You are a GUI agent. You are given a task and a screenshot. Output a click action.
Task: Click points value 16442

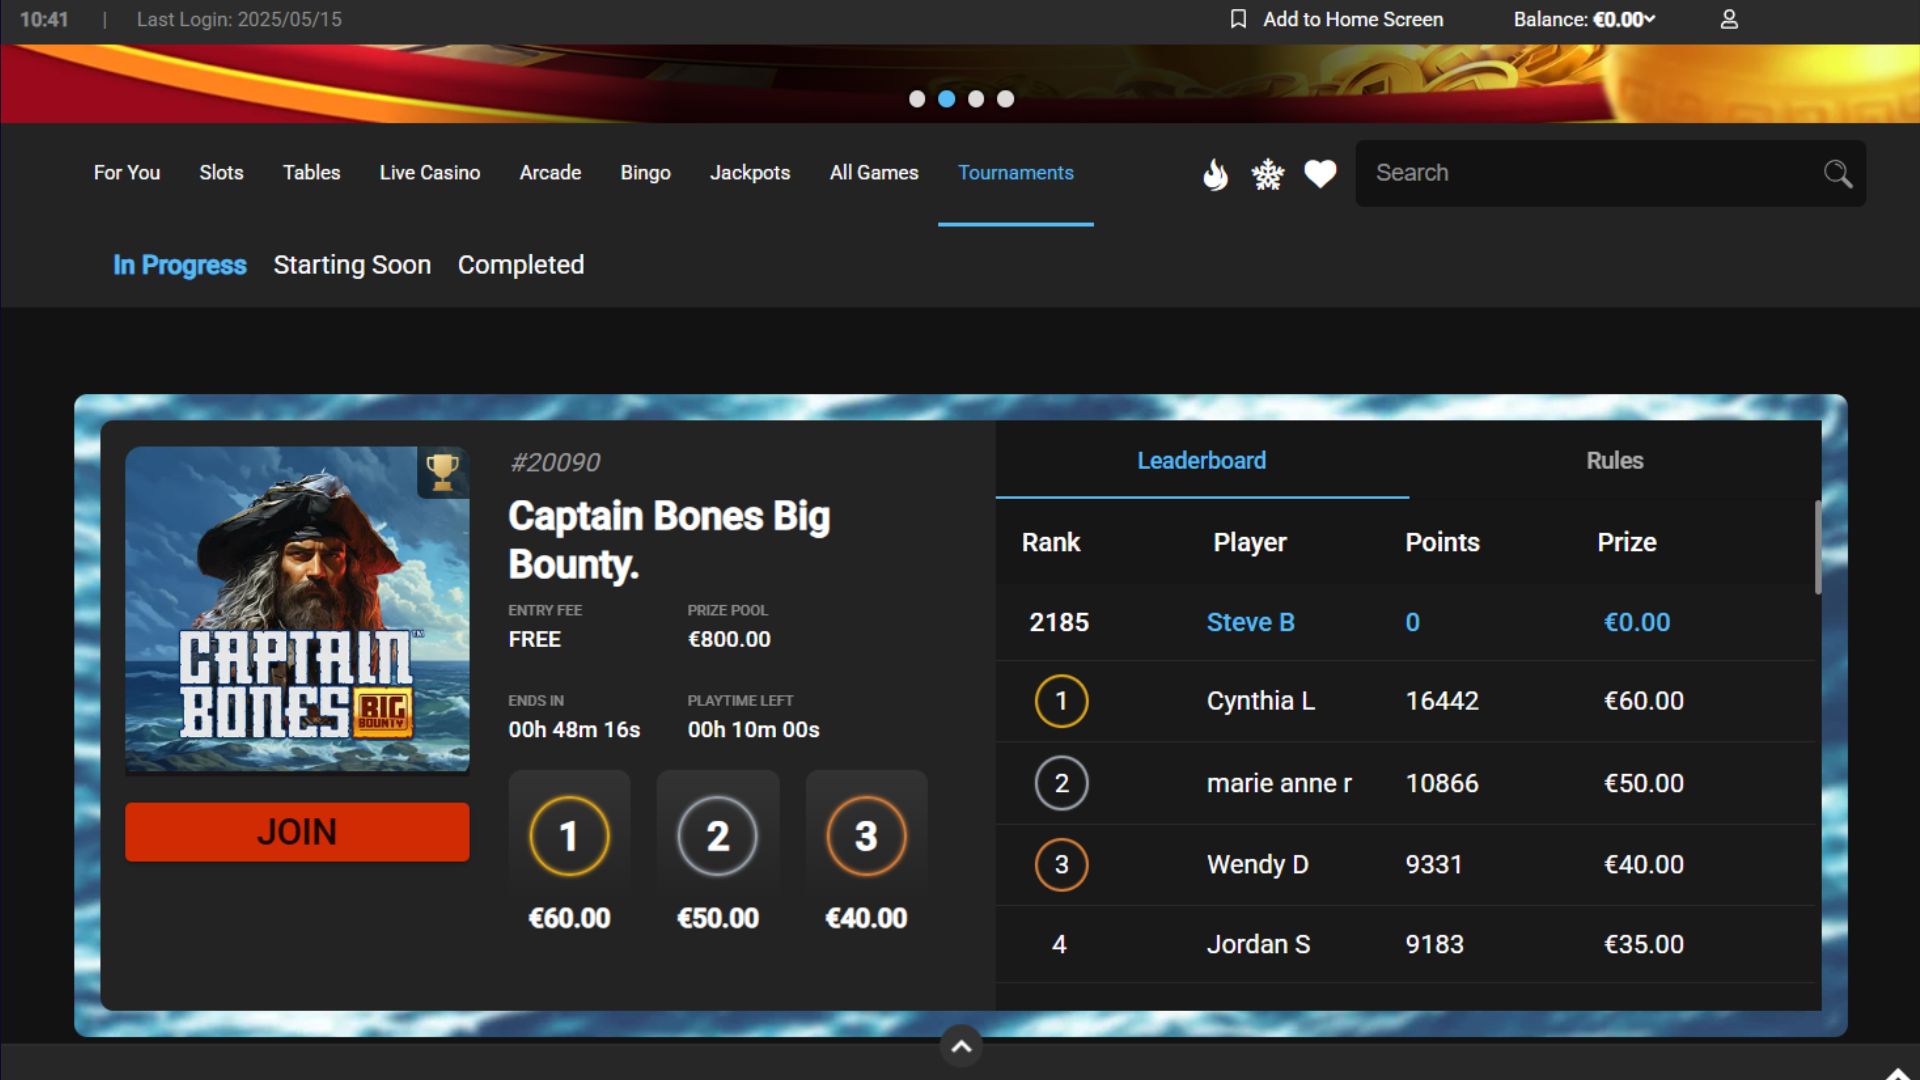(1442, 701)
